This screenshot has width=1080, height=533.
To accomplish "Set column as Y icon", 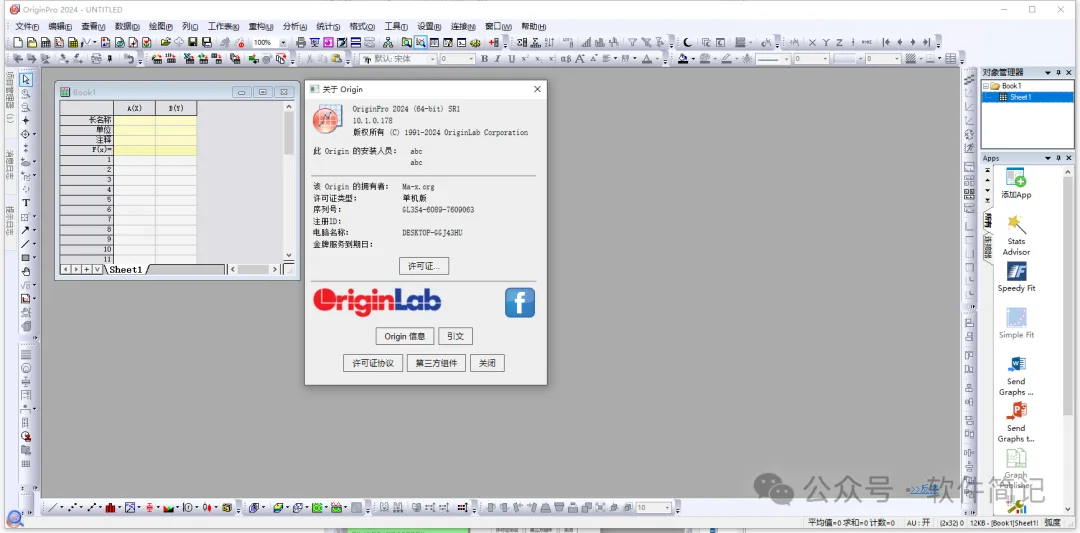I will (x=826, y=42).
